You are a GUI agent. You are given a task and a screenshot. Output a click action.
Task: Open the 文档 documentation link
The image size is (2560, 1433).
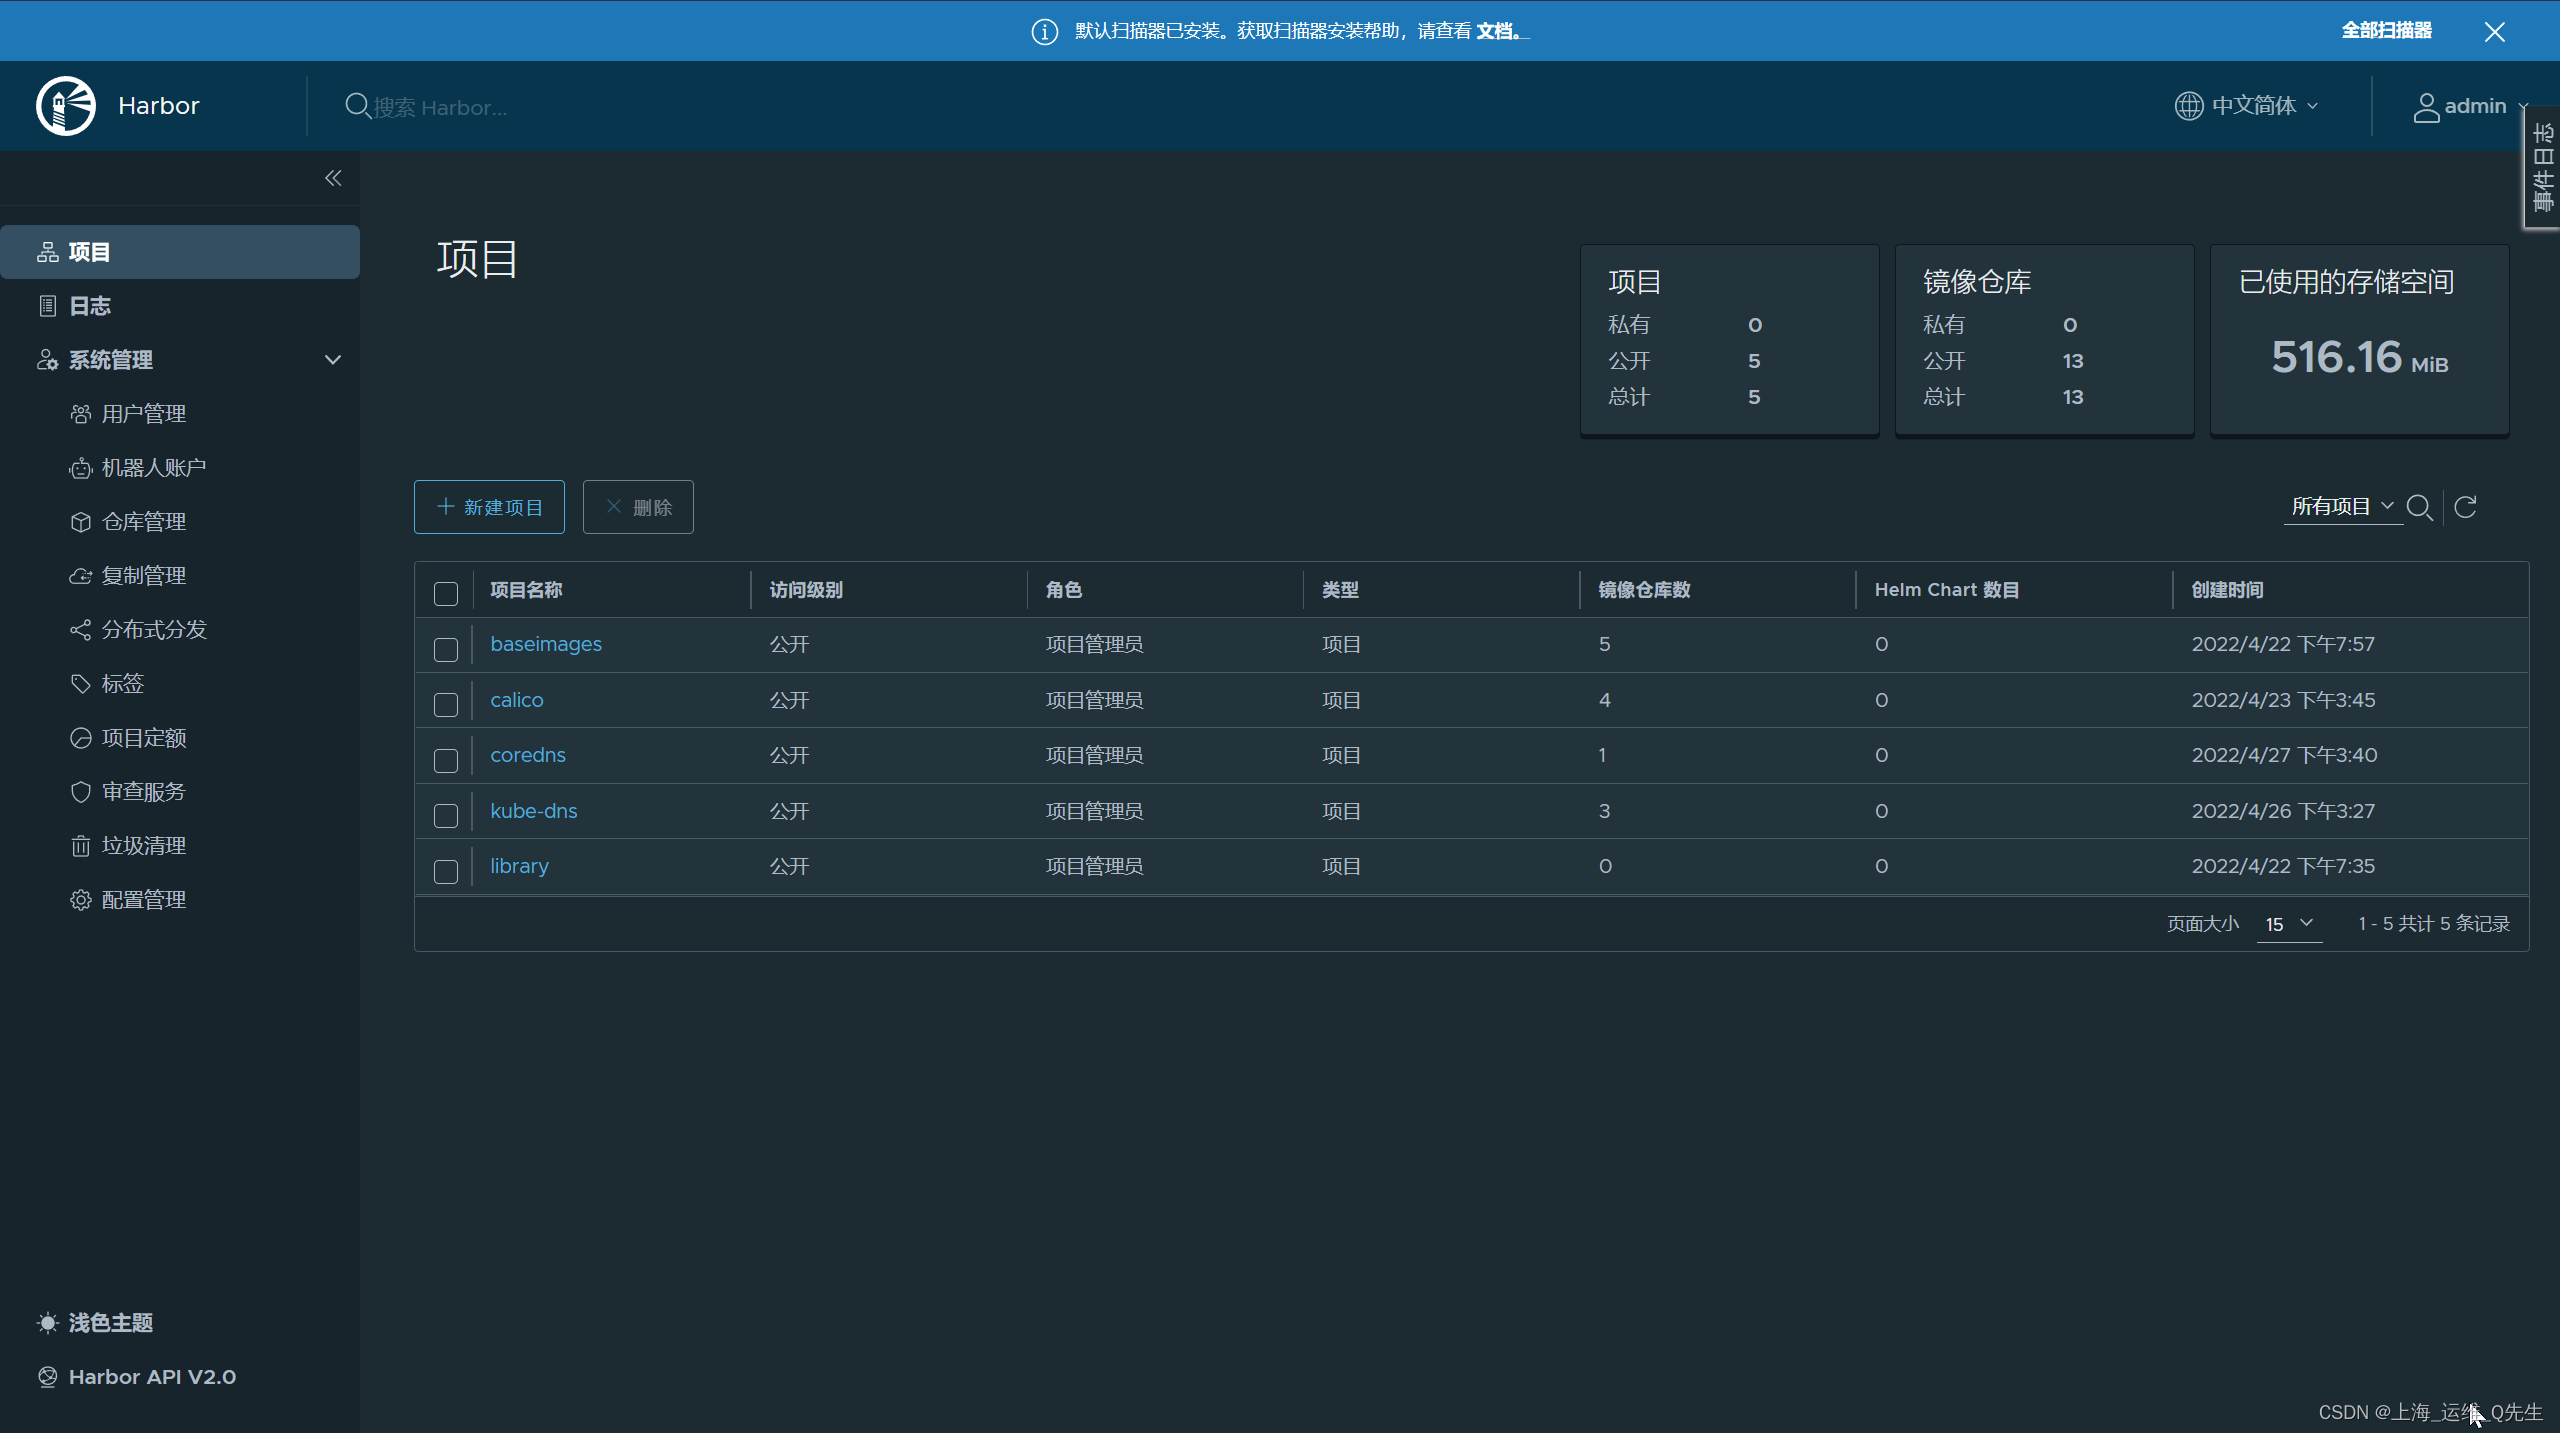(1500, 31)
